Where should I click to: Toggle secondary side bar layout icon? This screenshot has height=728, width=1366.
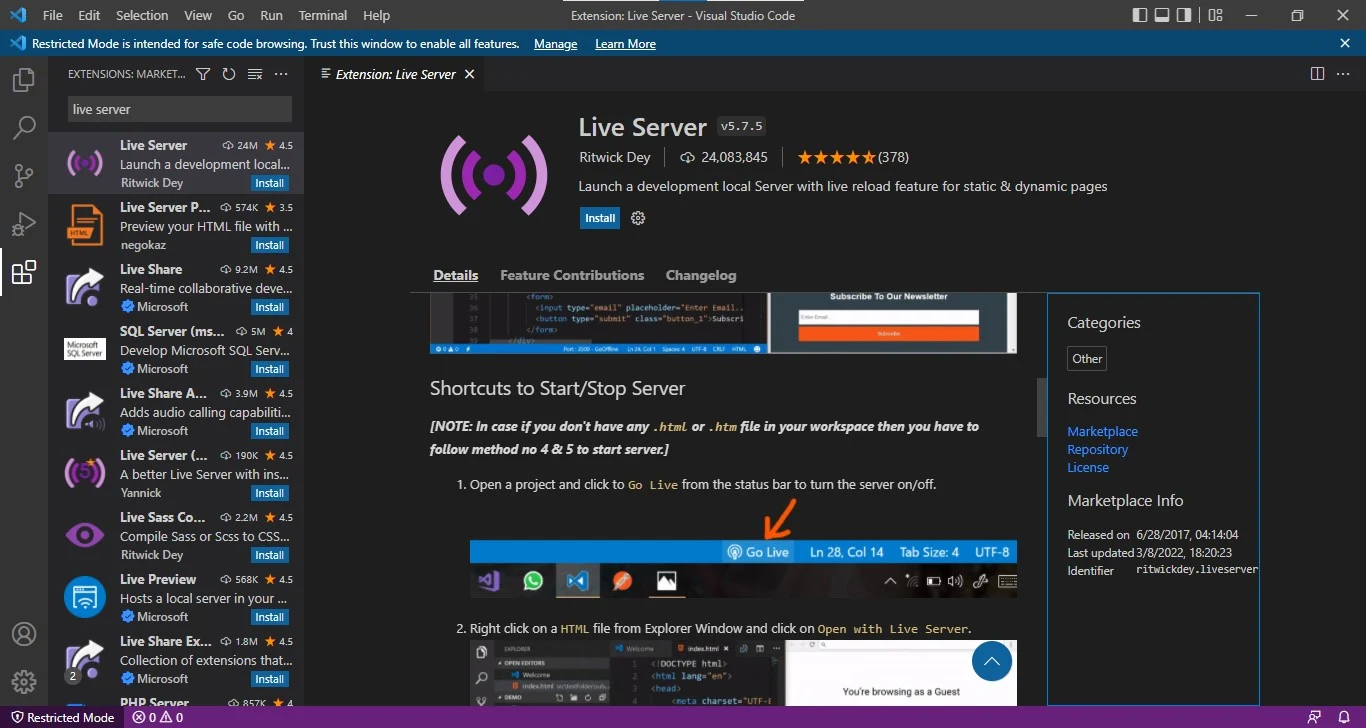coord(1184,15)
